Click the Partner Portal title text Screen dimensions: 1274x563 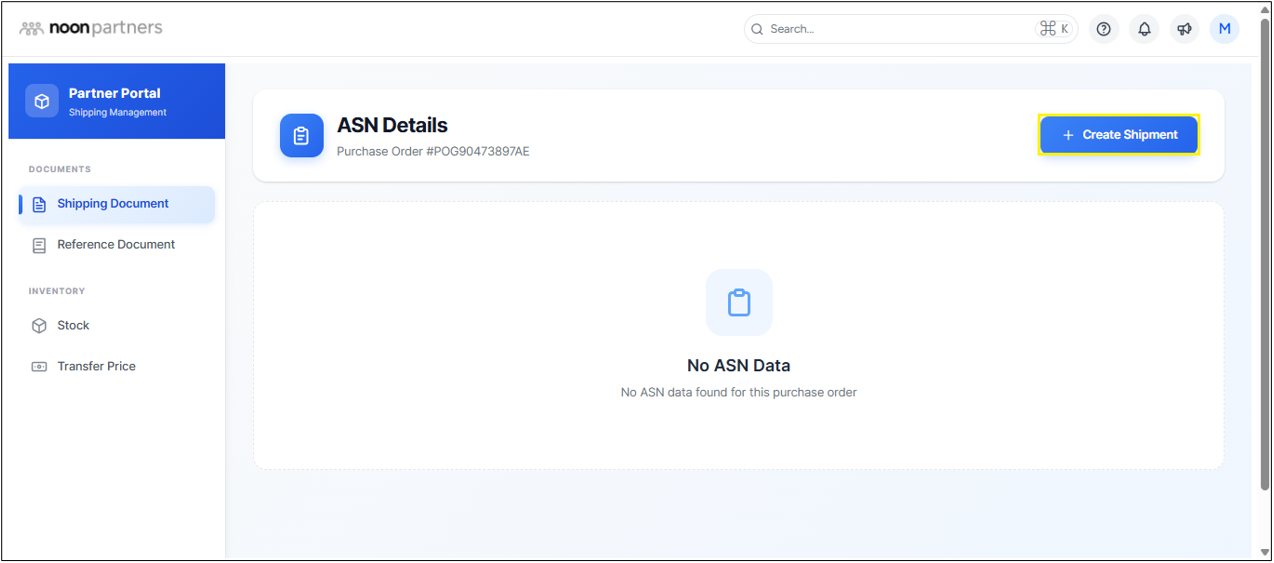(114, 93)
